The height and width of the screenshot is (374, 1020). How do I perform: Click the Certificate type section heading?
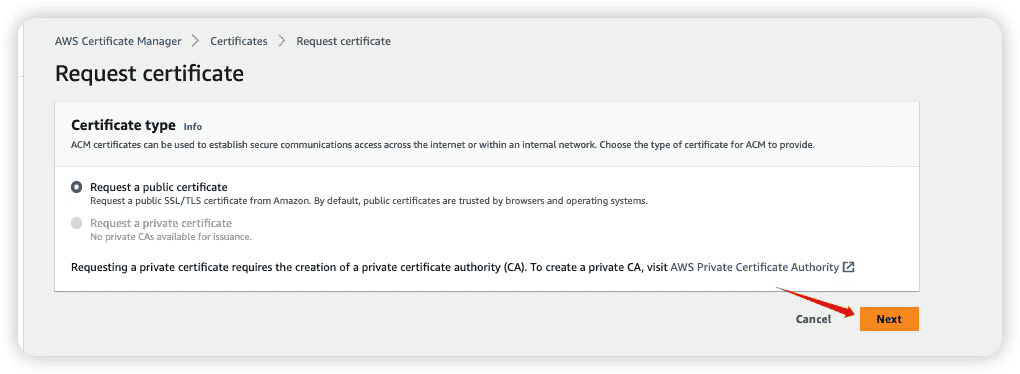coord(123,125)
